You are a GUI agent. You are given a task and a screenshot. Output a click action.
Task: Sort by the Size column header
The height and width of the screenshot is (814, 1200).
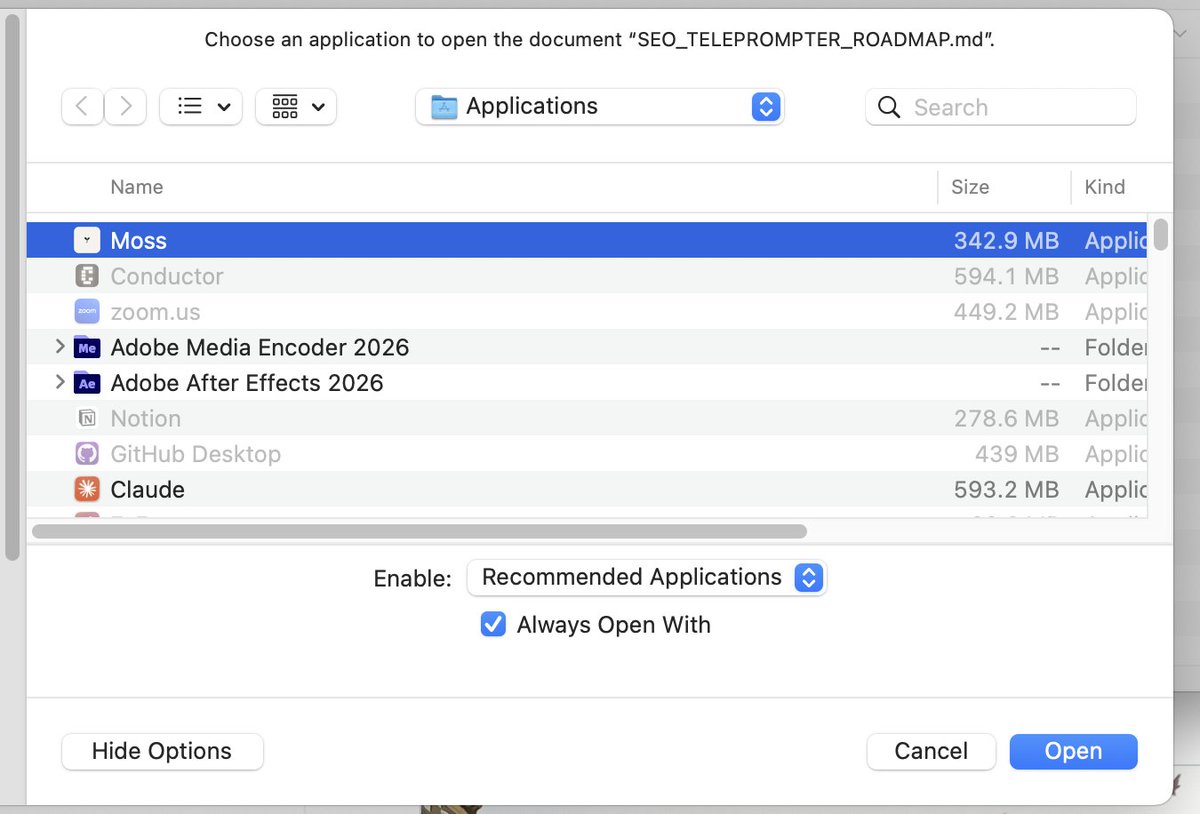[x=970, y=187]
